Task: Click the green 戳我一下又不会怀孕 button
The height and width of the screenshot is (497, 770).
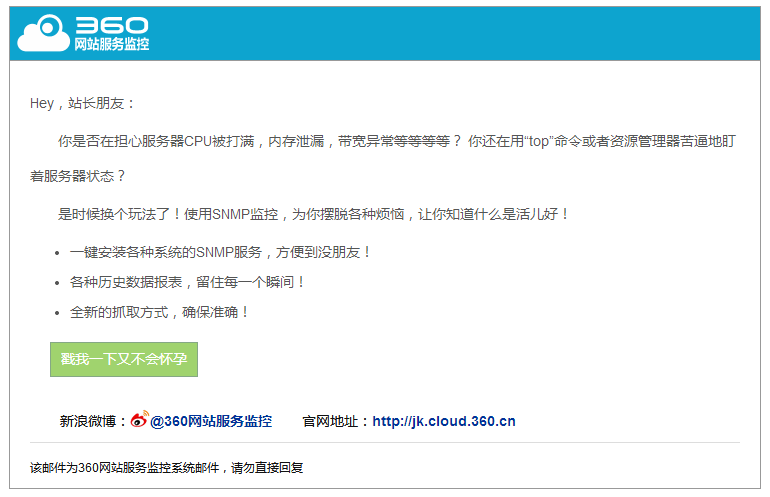Action: coord(124,359)
